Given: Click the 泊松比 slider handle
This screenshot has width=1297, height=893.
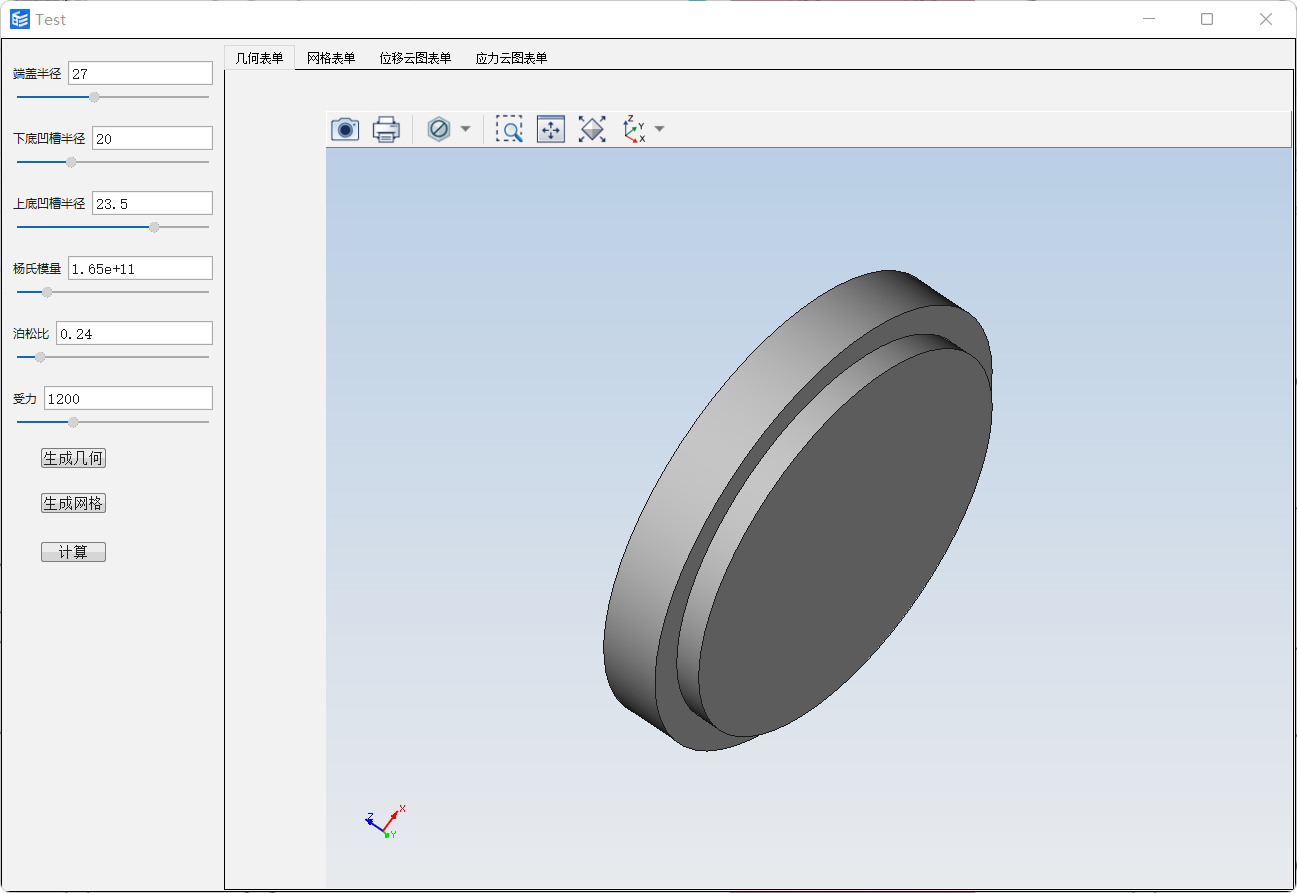Looking at the screenshot, I should point(40,357).
